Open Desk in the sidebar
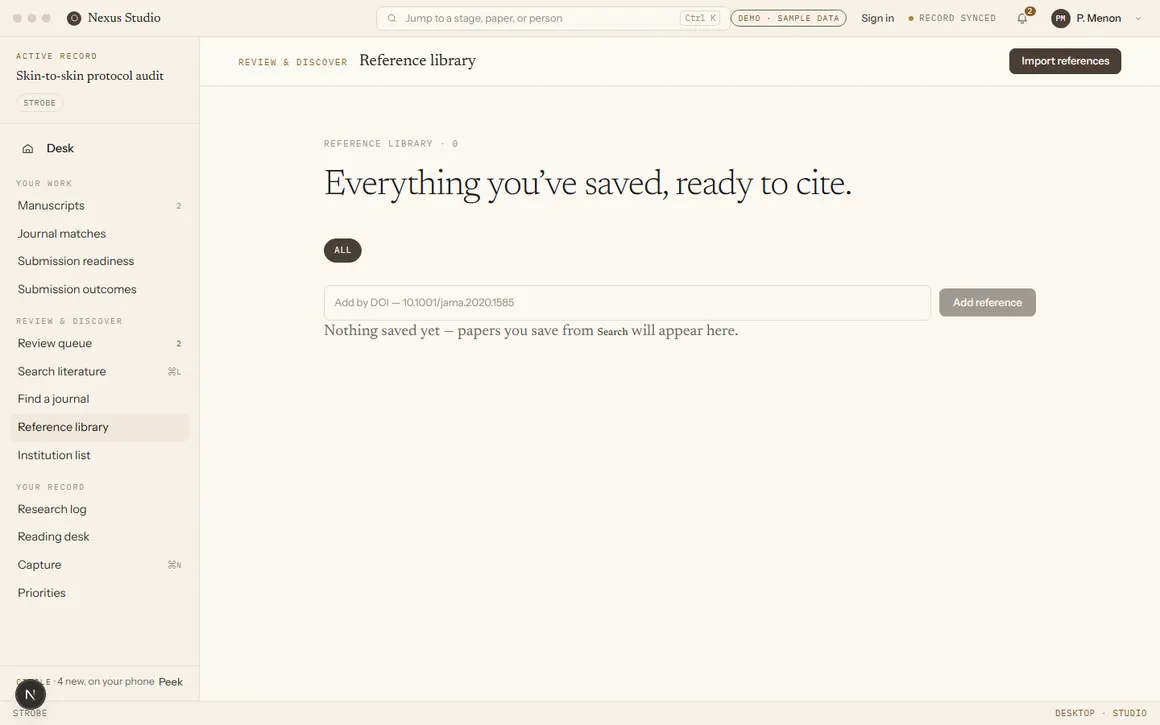 pos(100,149)
